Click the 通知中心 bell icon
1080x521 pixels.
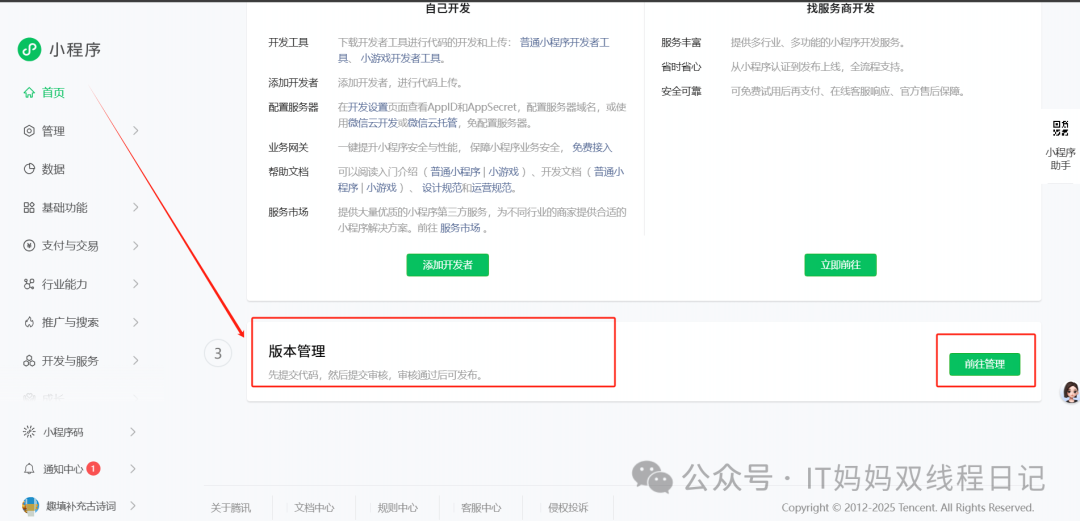click(29, 469)
